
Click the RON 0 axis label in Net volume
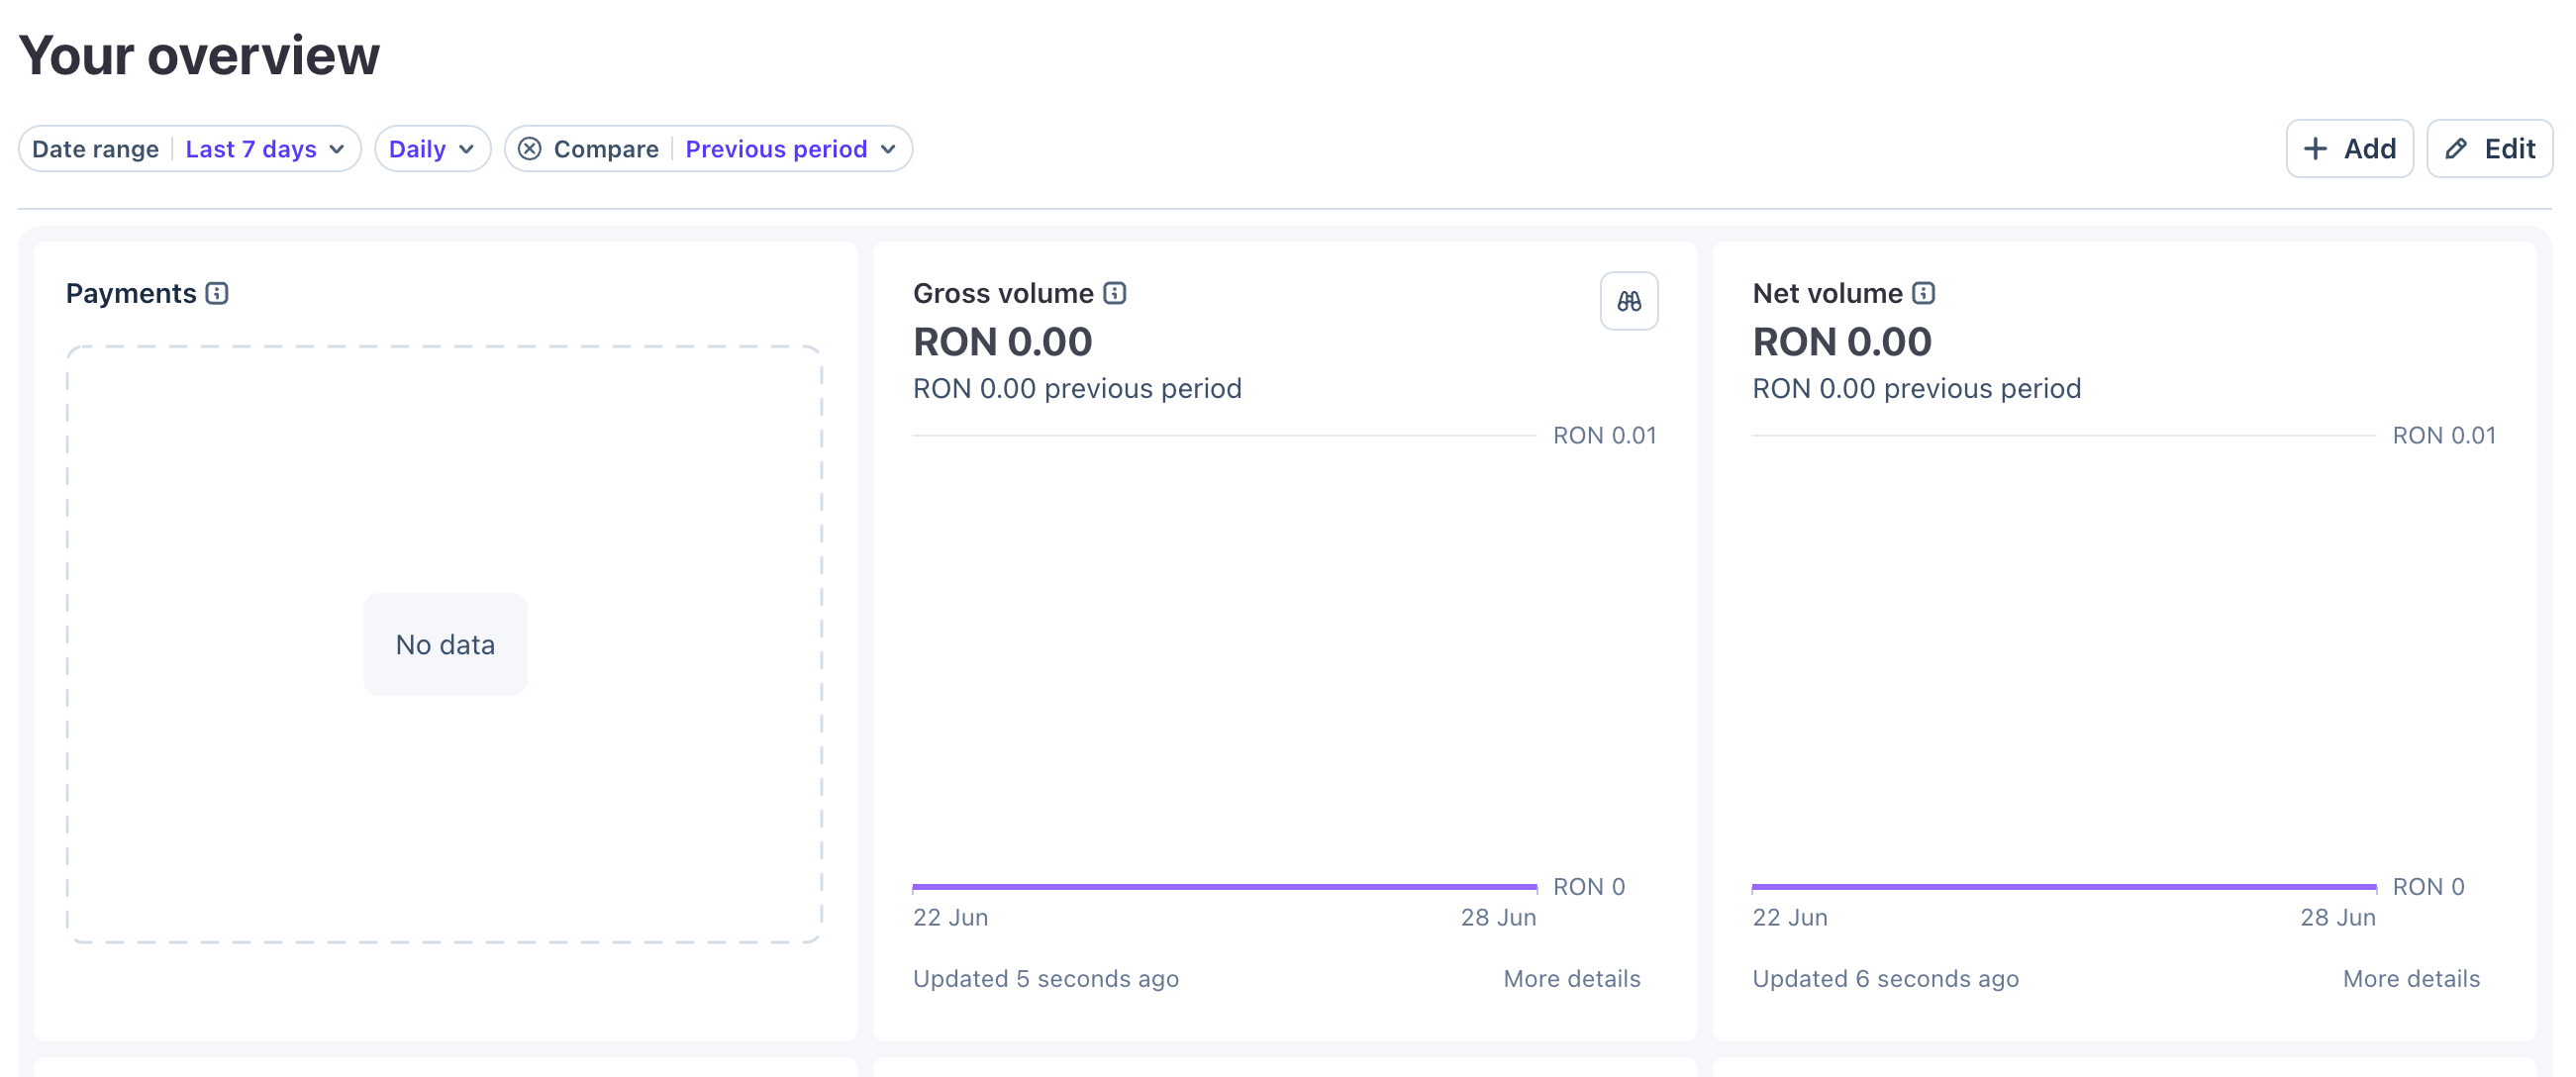pos(2428,886)
